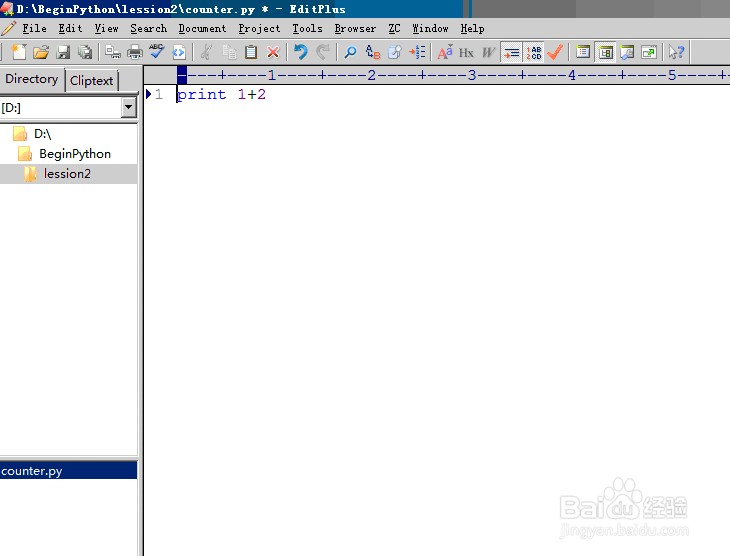
Task: Click the context Help pointer icon
Action: [x=676, y=52]
